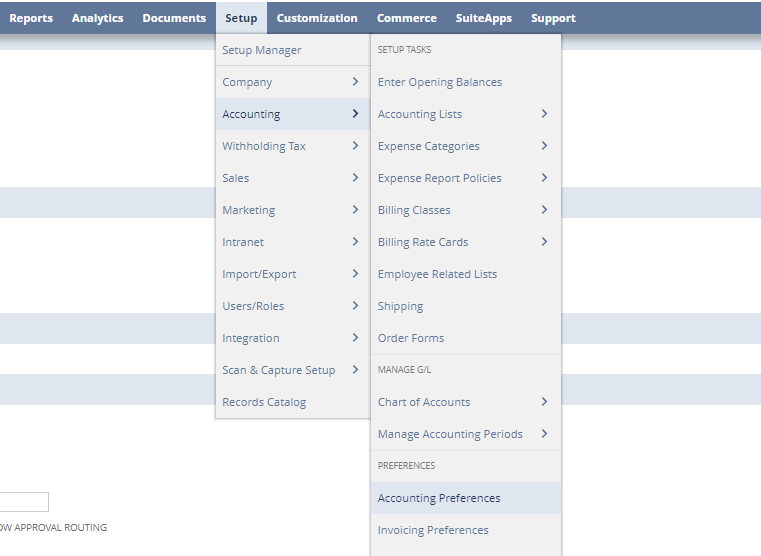The width and height of the screenshot is (761, 556).
Task: Expand Expense Categories arrow
Action: (544, 146)
